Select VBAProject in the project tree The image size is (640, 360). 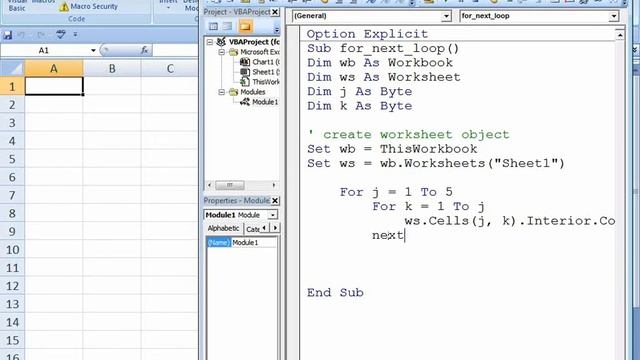(x=254, y=42)
